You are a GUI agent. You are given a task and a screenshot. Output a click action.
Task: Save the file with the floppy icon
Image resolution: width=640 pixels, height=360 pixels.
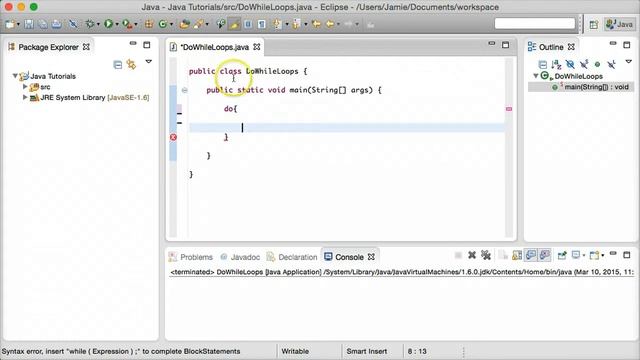tap(29, 24)
